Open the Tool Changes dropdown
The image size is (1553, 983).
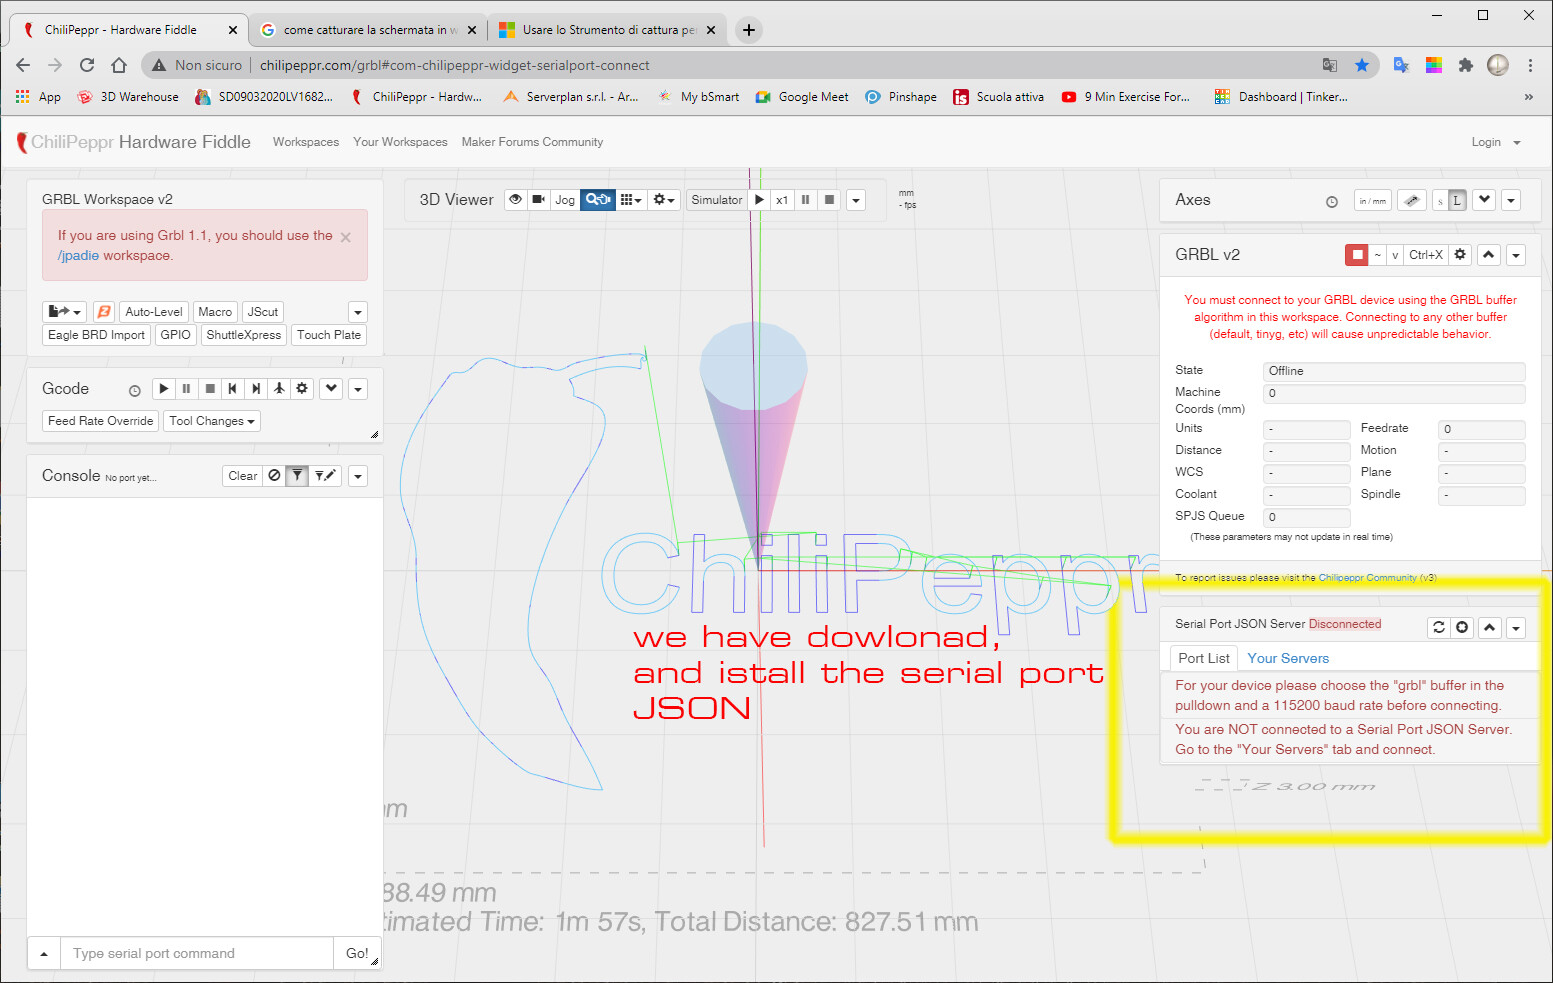[x=212, y=421]
